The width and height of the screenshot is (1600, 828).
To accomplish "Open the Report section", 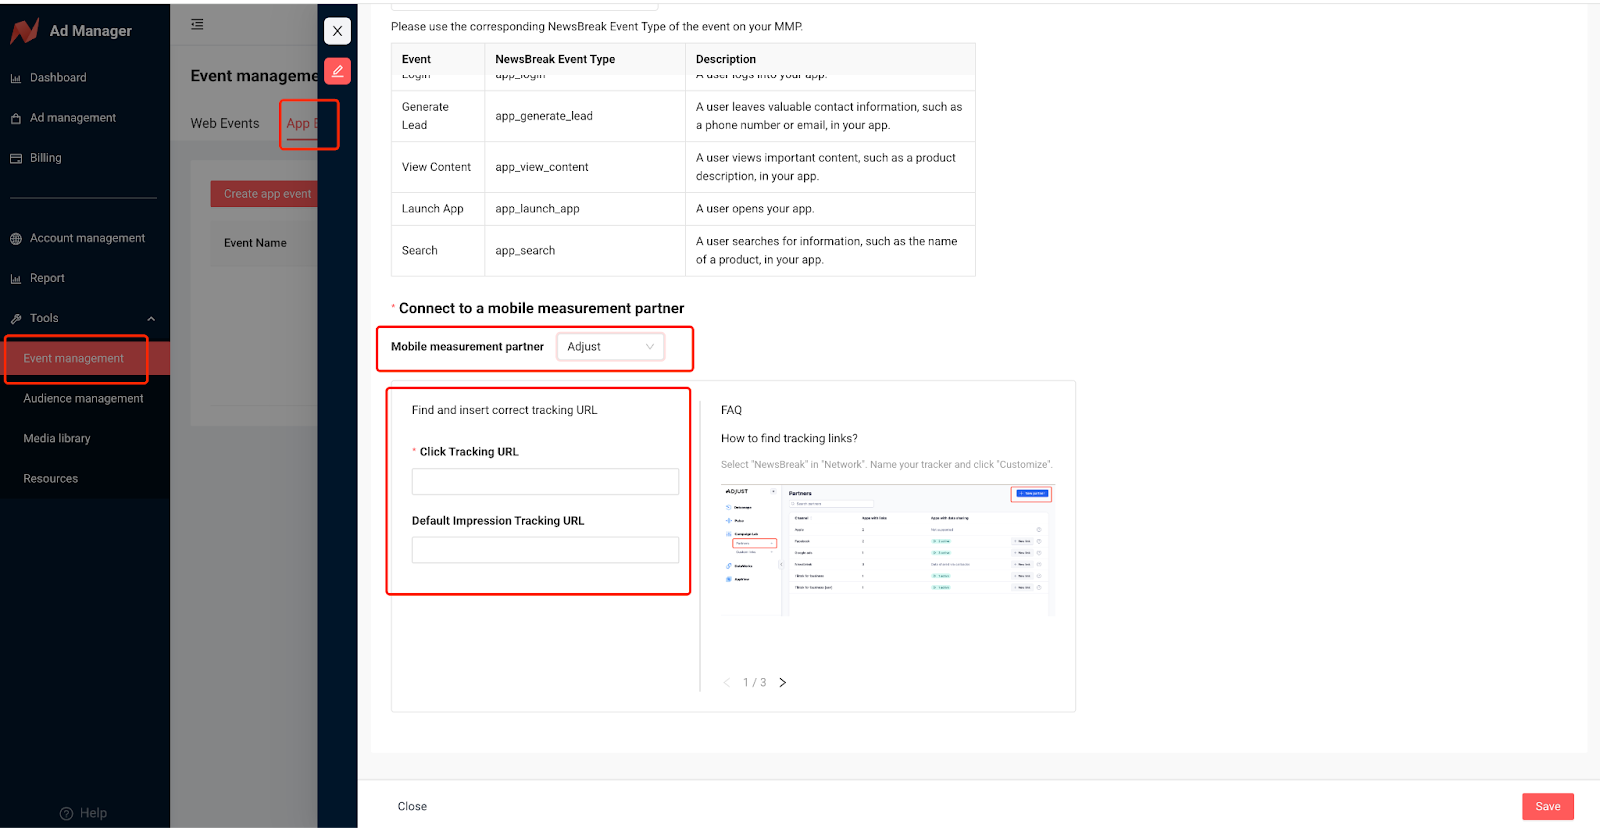I will (47, 278).
